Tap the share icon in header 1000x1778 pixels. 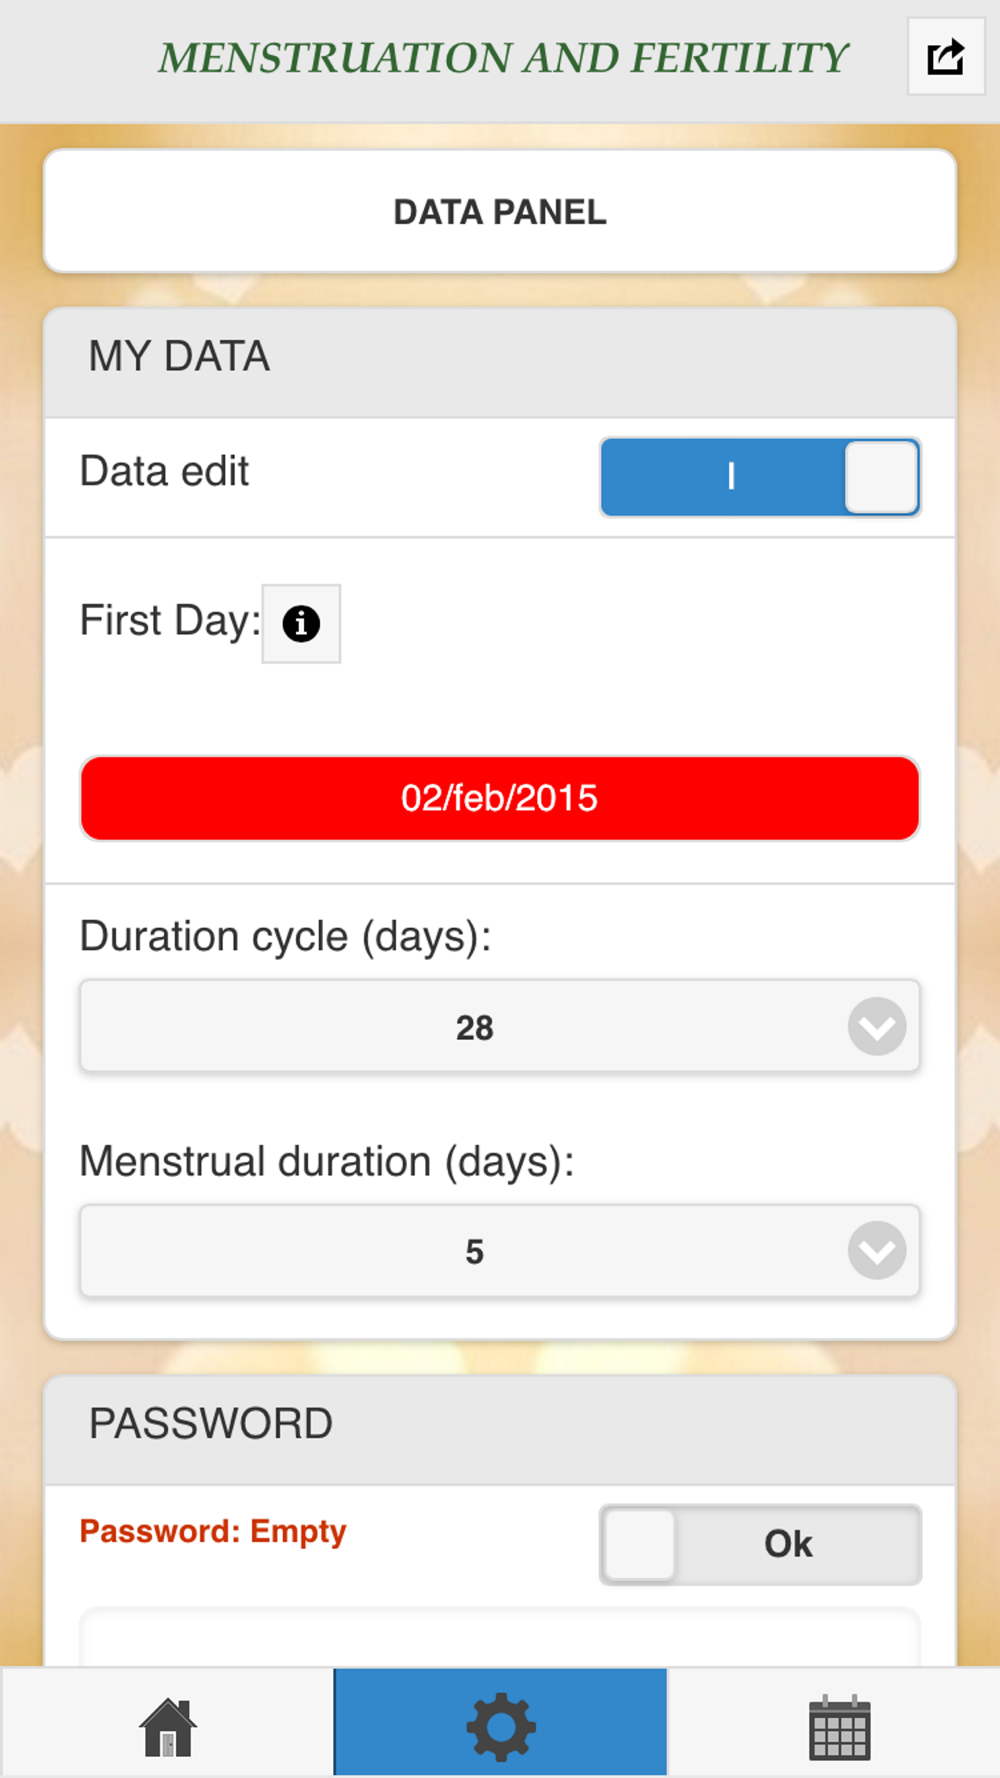pyautogui.click(x=945, y=57)
